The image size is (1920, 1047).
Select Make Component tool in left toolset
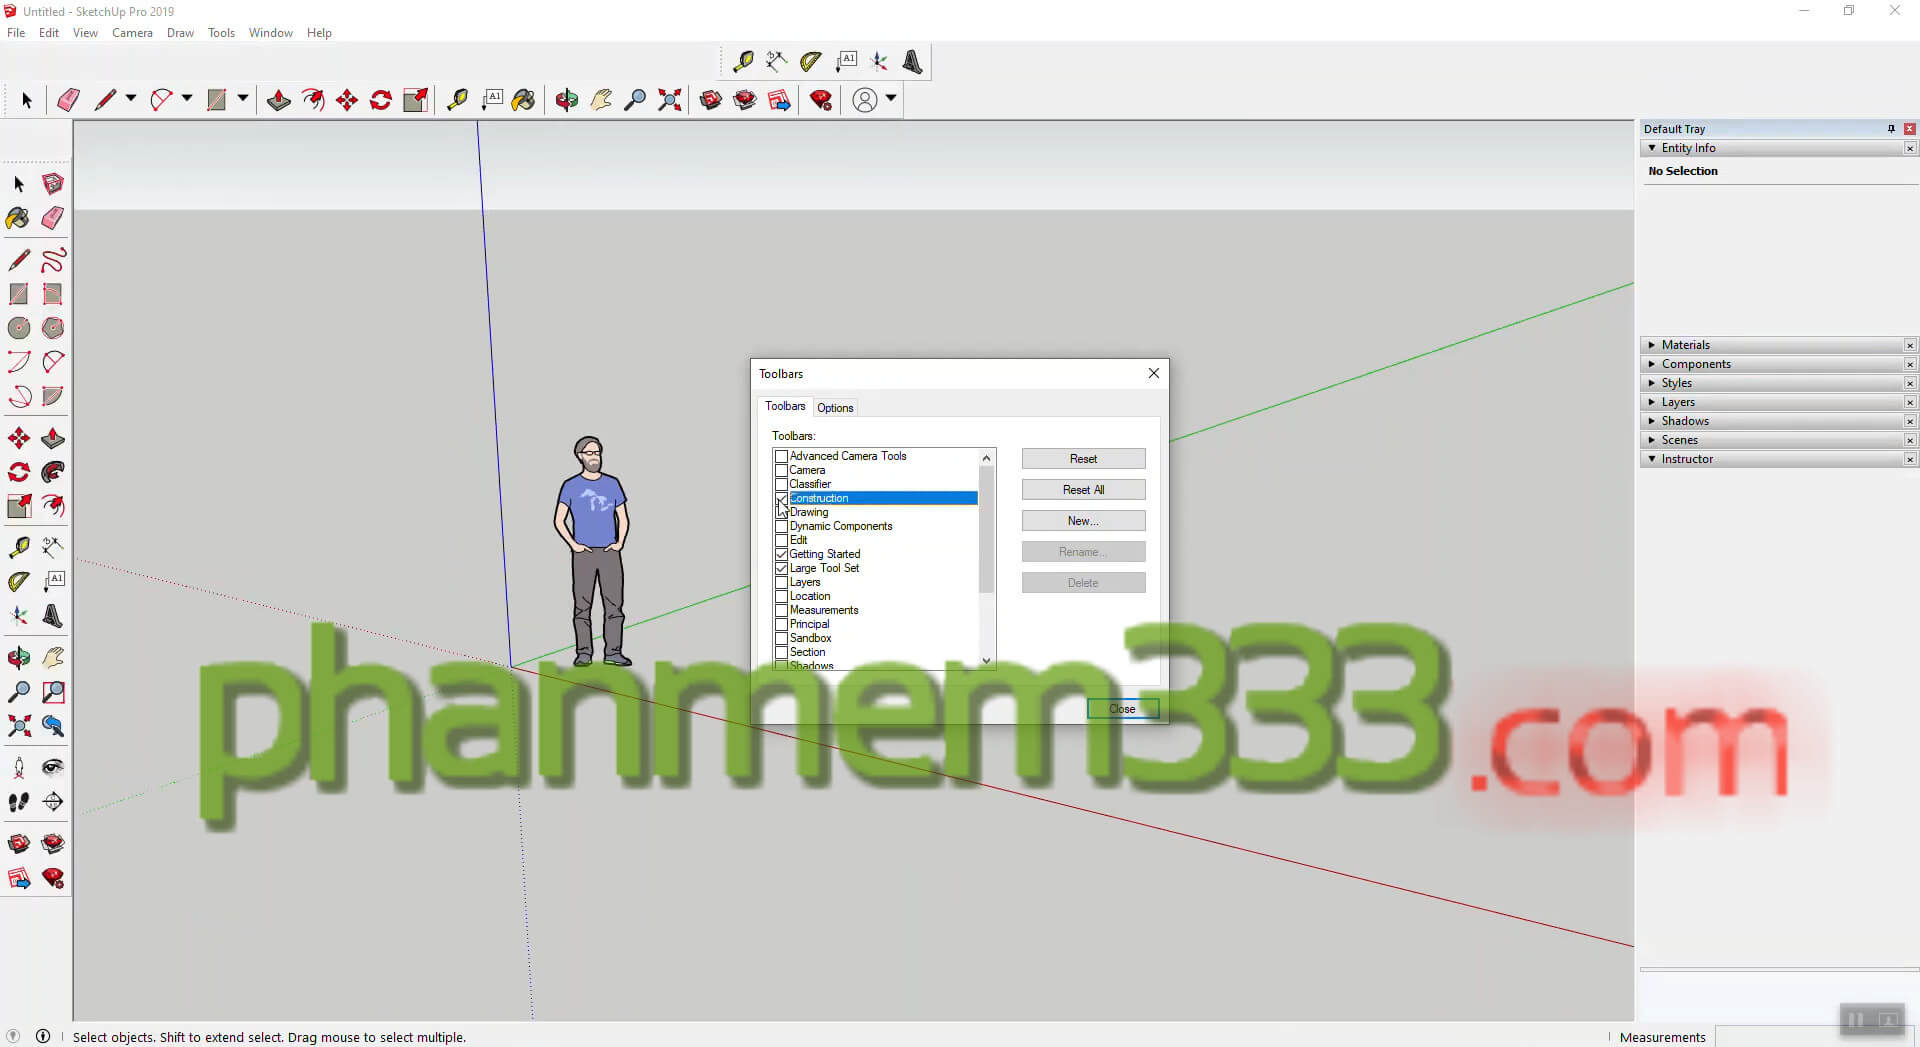click(x=53, y=184)
